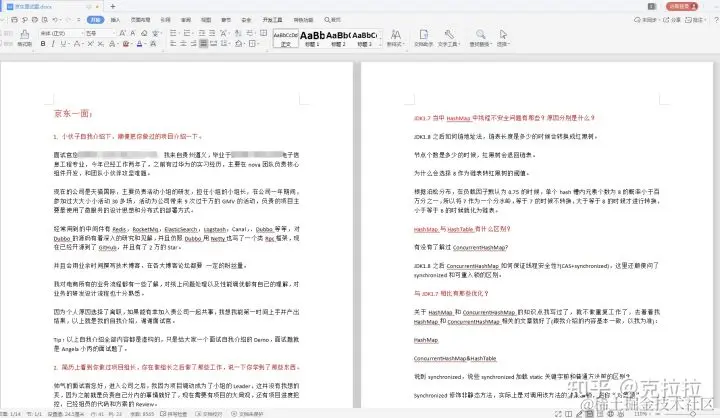Switch to the View (视图) tab
Image resolution: width=720 pixels, height=418 pixels.
[206, 20]
